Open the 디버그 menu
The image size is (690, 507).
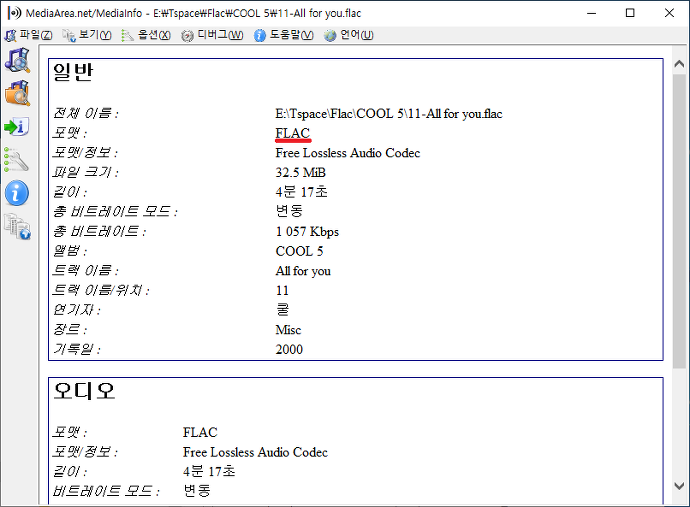pyautogui.click(x=212, y=35)
